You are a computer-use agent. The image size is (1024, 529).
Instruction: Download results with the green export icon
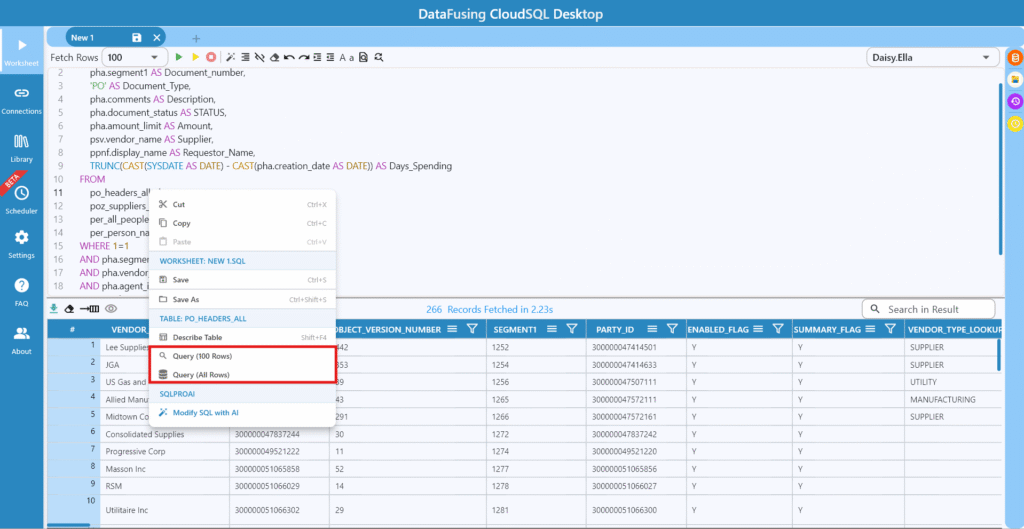pos(54,308)
